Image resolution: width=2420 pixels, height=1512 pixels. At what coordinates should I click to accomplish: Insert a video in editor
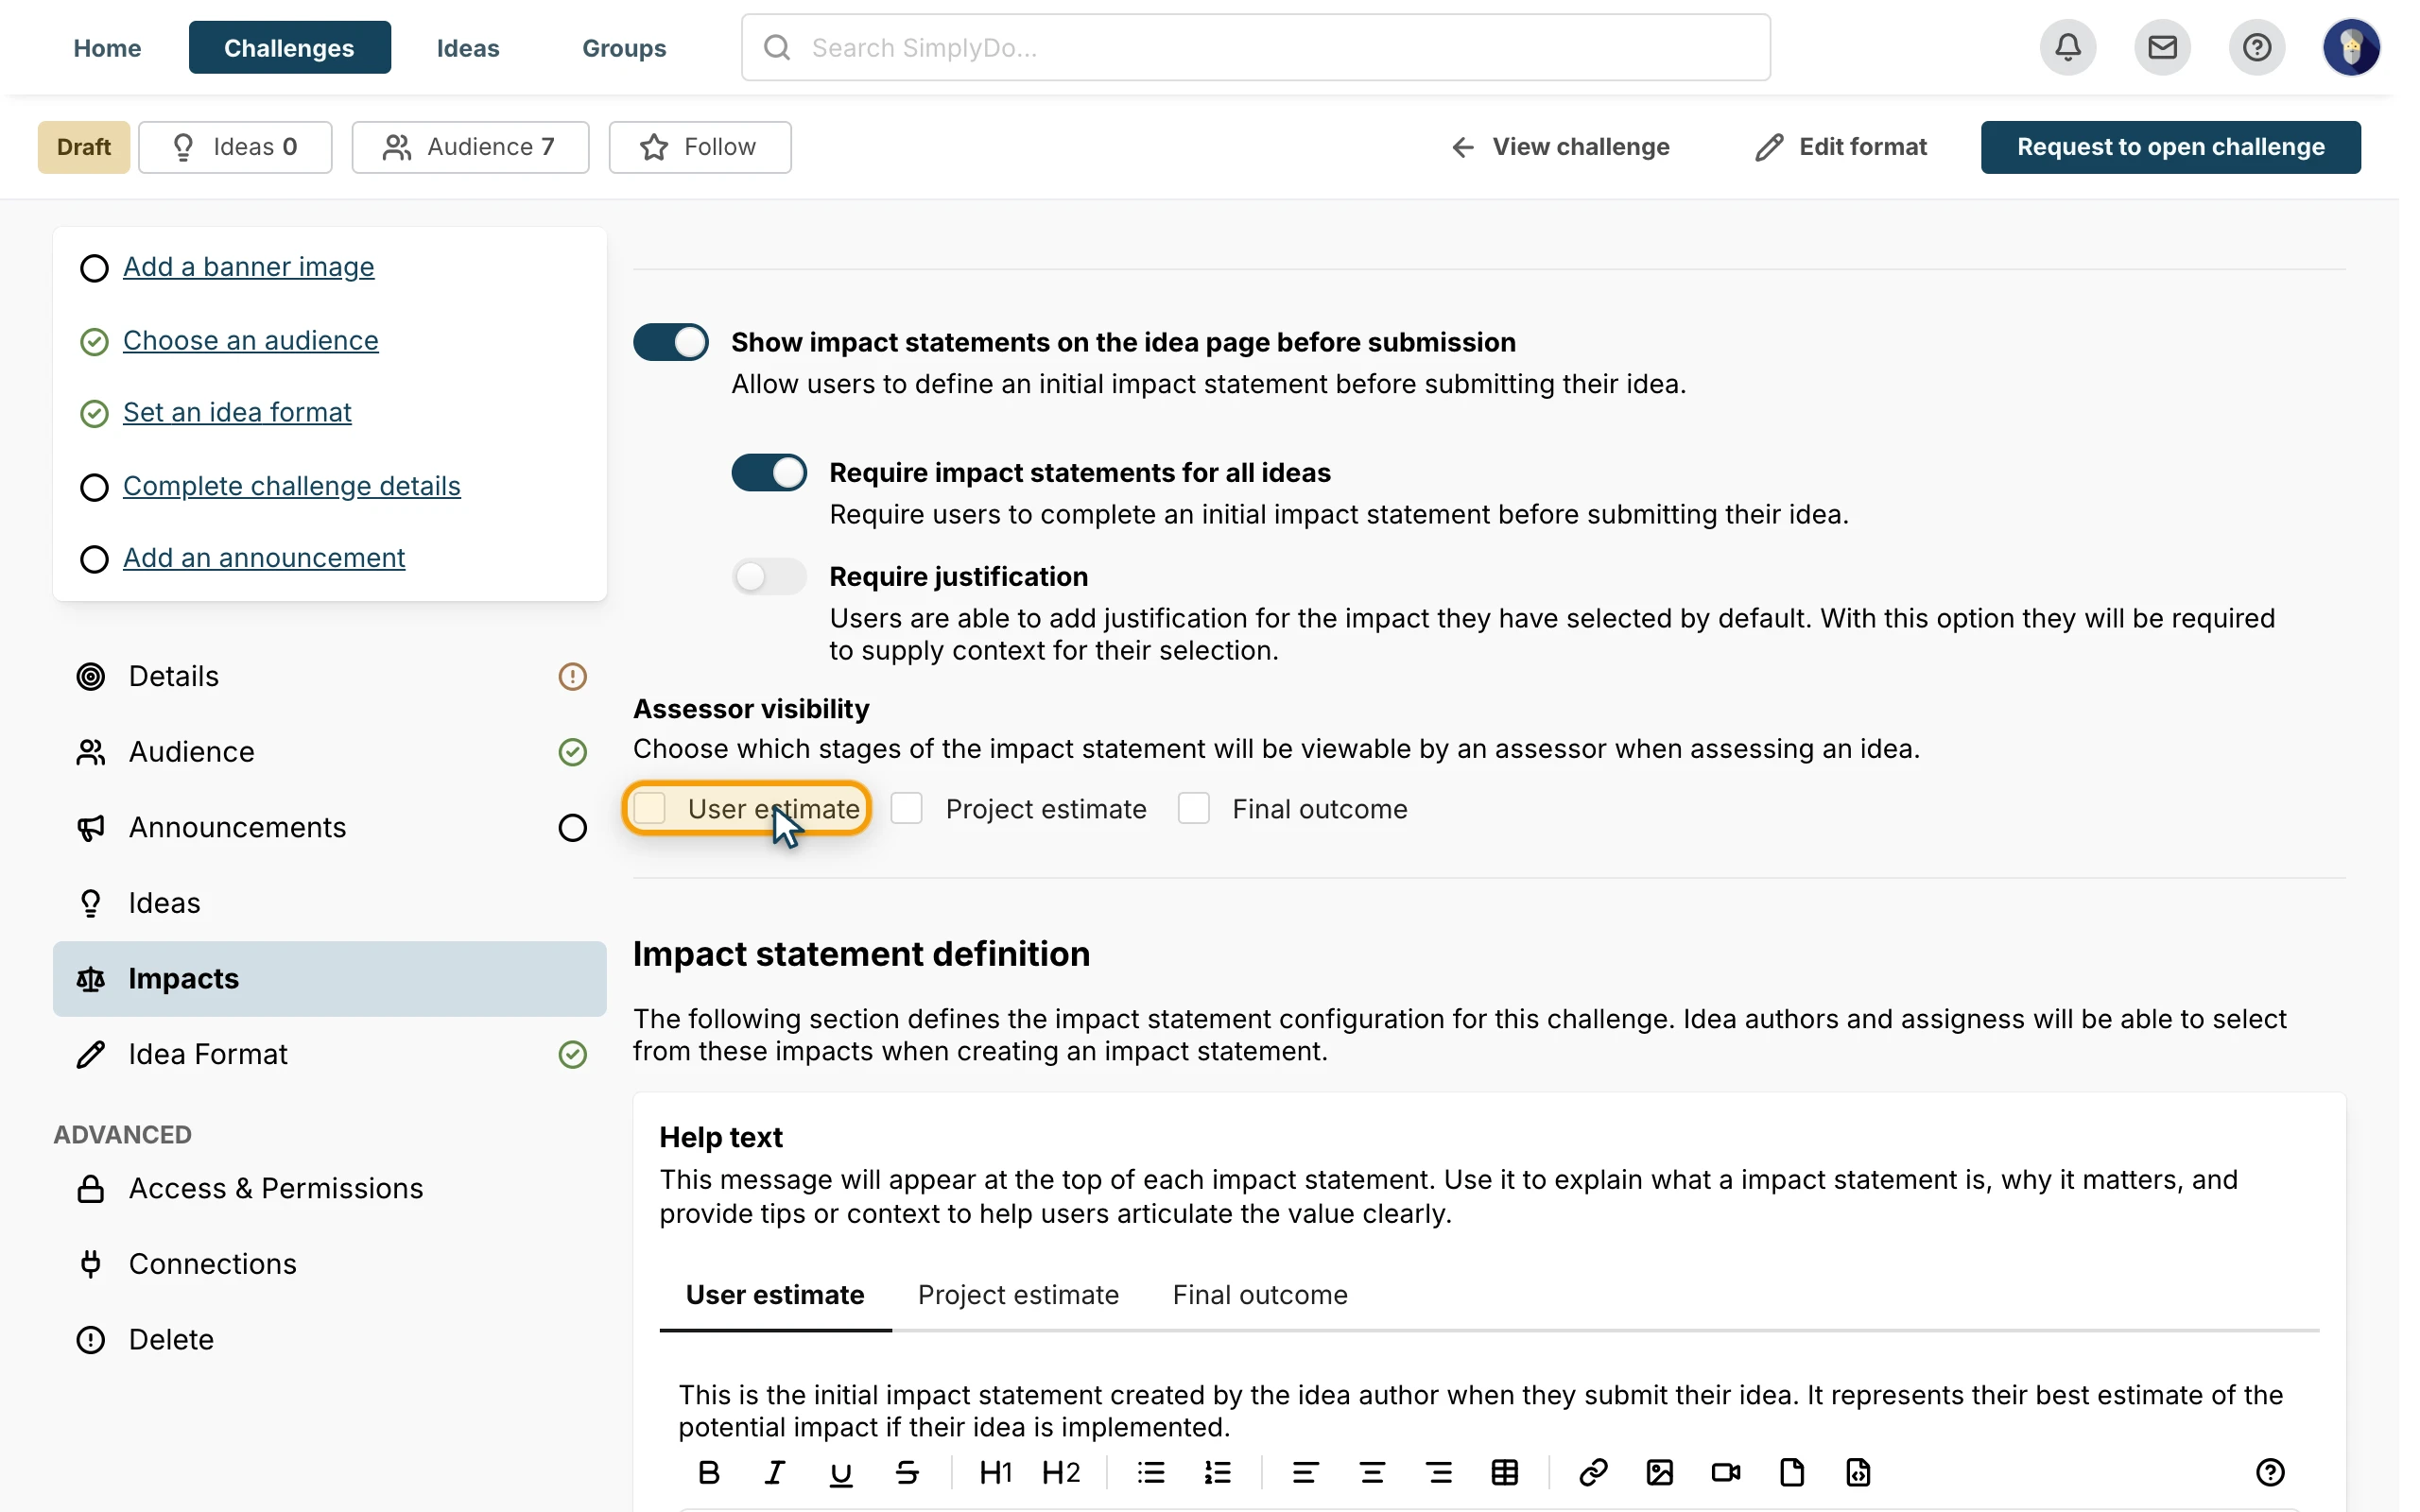(x=1726, y=1472)
